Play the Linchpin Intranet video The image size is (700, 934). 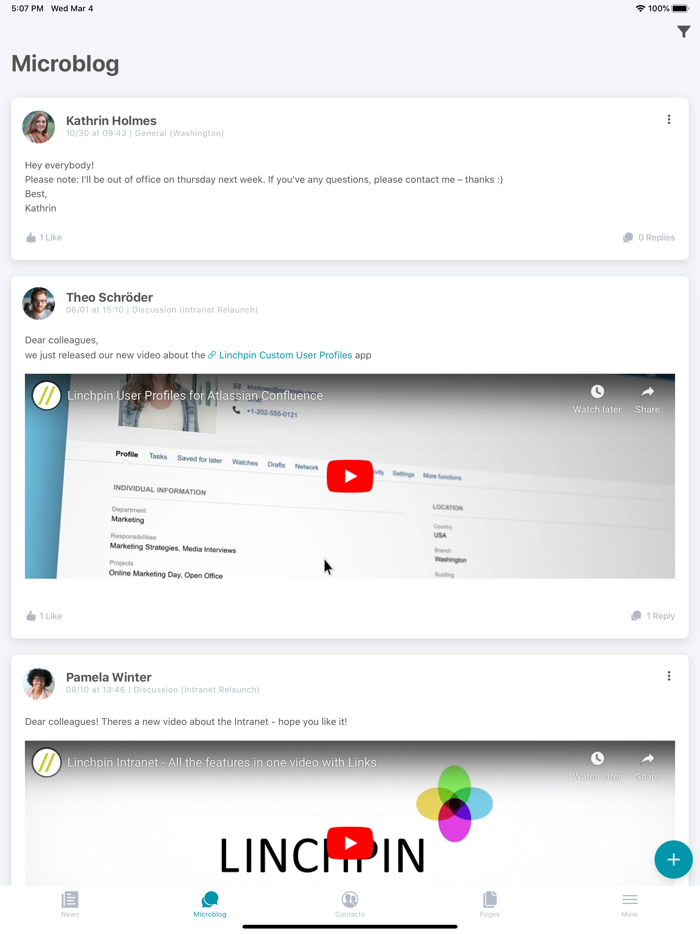point(350,843)
